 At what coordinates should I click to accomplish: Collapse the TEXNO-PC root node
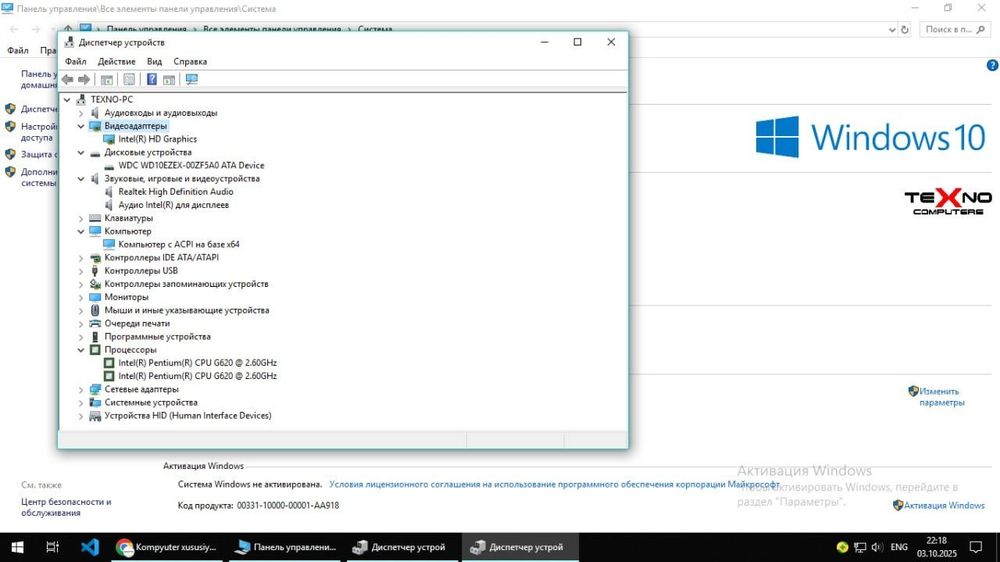tap(67, 100)
